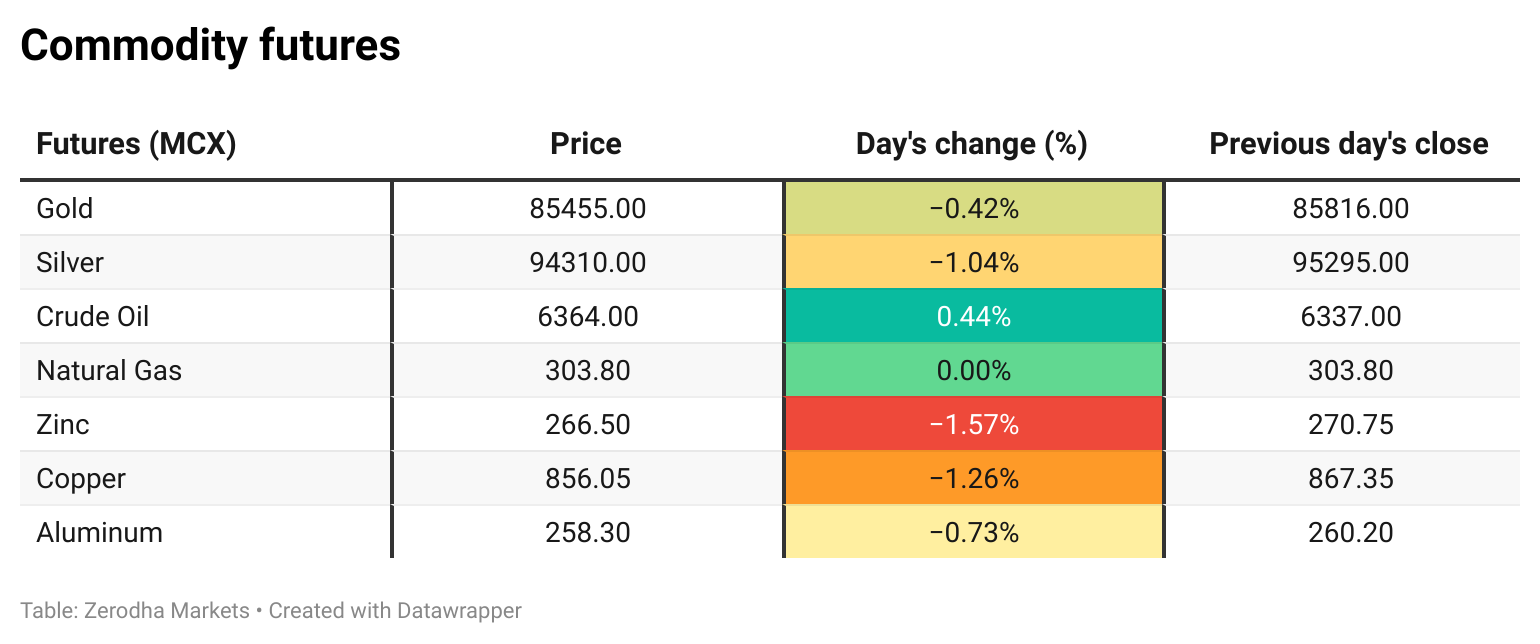This screenshot has width=1540, height=644.
Task: Select Silver's previous close value 95295.00
Action: (1350, 263)
